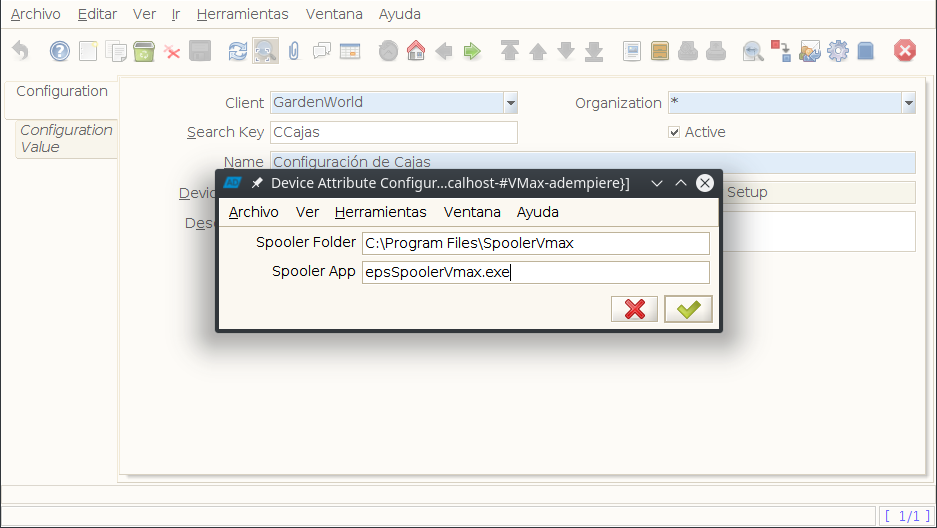The height and width of the screenshot is (528, 937).
Task: Click the Refresh/requery toolbar icon
Action: pyautogui.click(x=237, y=51)
